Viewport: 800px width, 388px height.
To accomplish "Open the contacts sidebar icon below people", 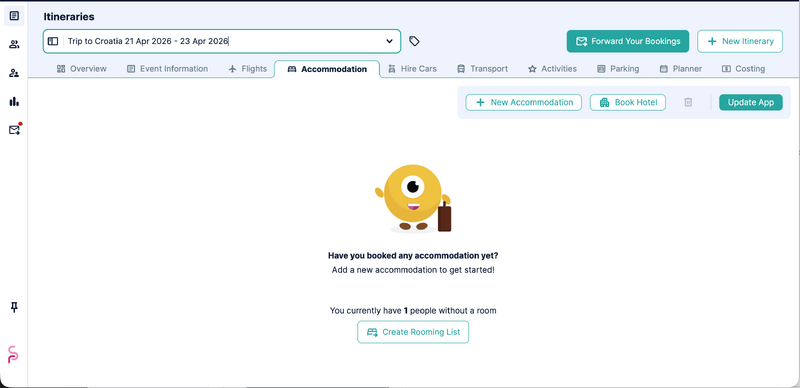I will 14,73.
